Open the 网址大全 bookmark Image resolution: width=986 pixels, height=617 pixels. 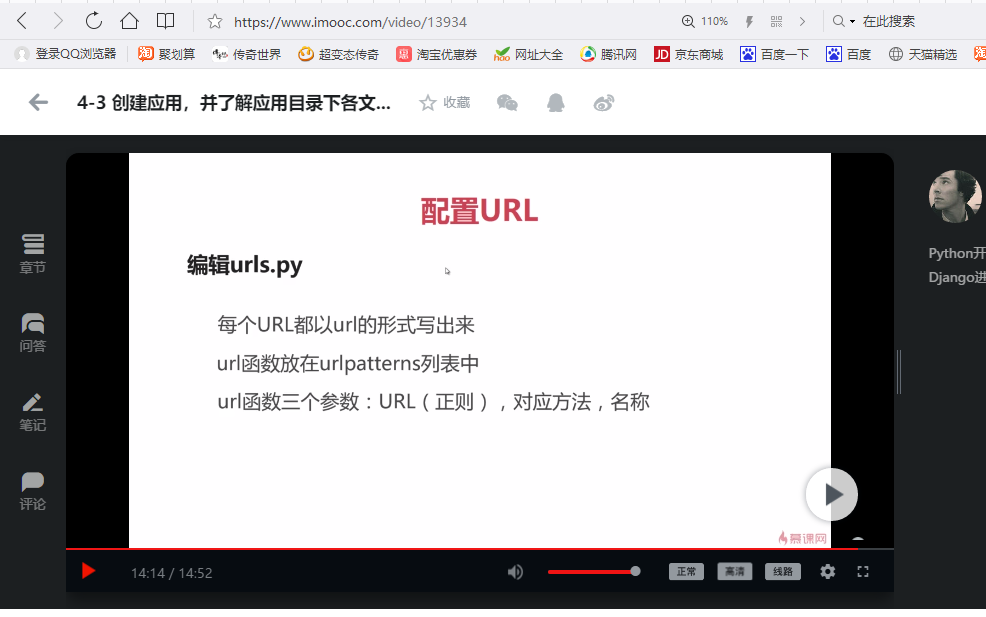tap(528, 54)
